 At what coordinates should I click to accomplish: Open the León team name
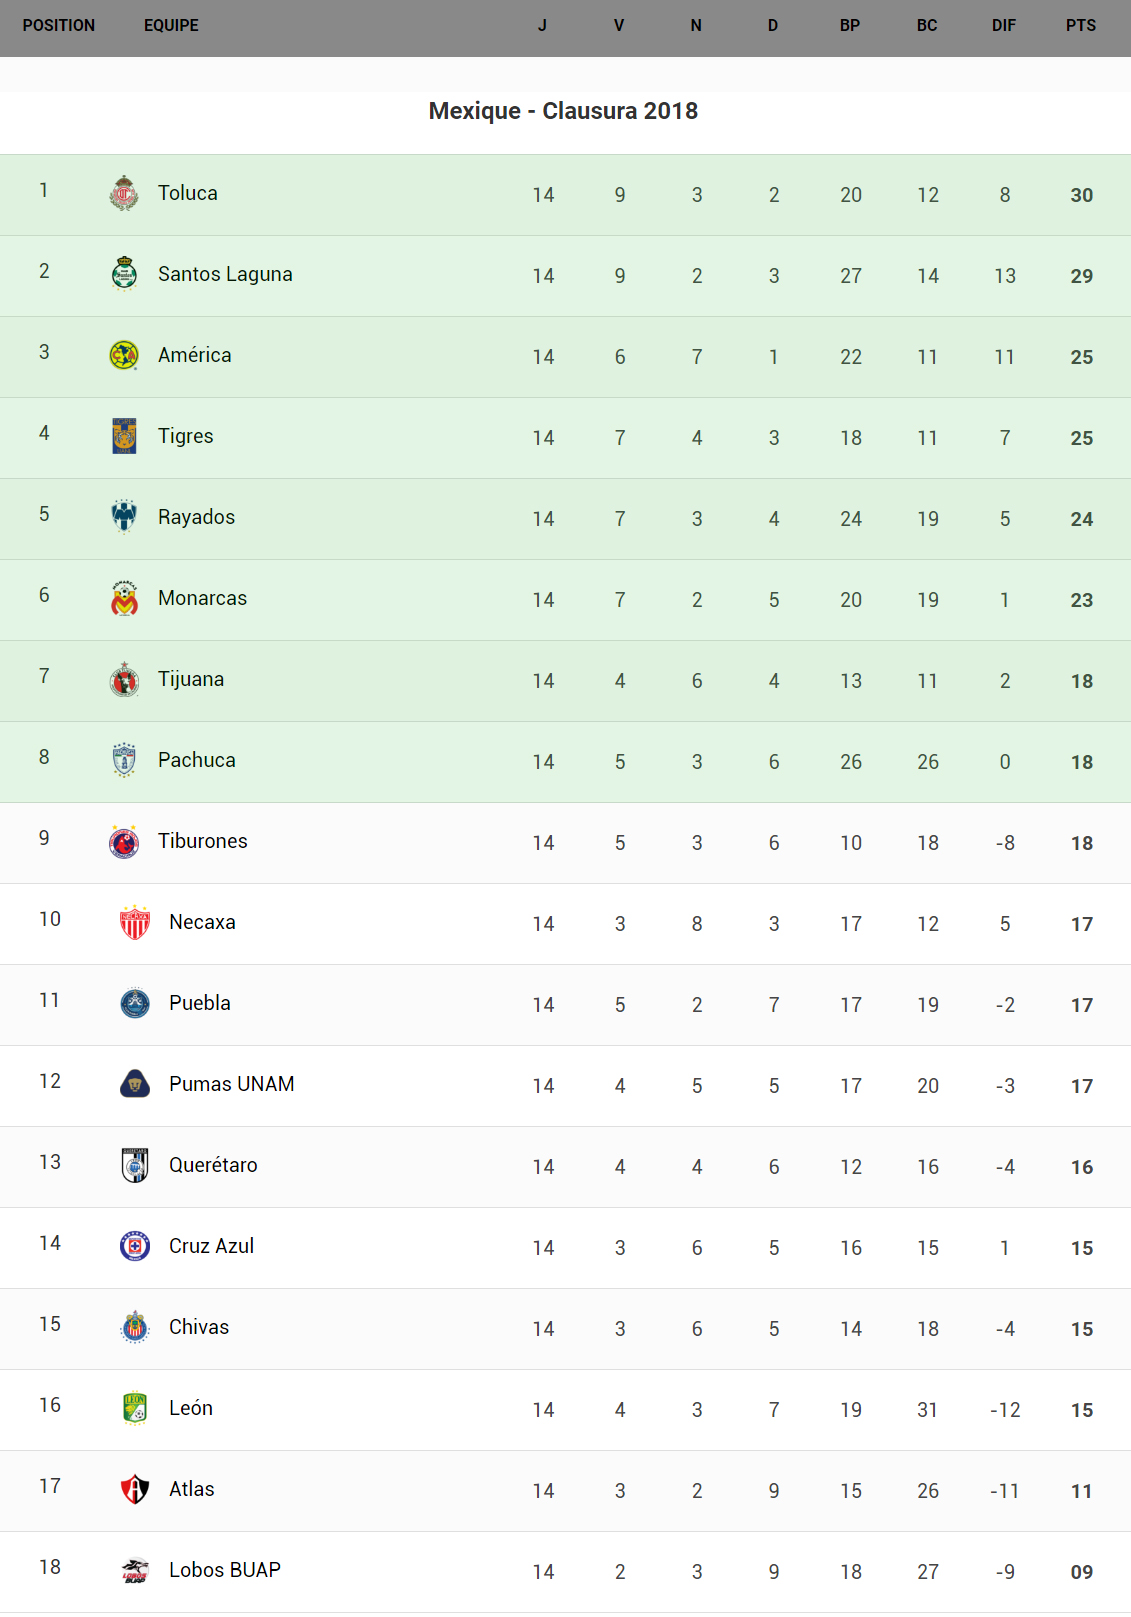(x=191, y=1408)
